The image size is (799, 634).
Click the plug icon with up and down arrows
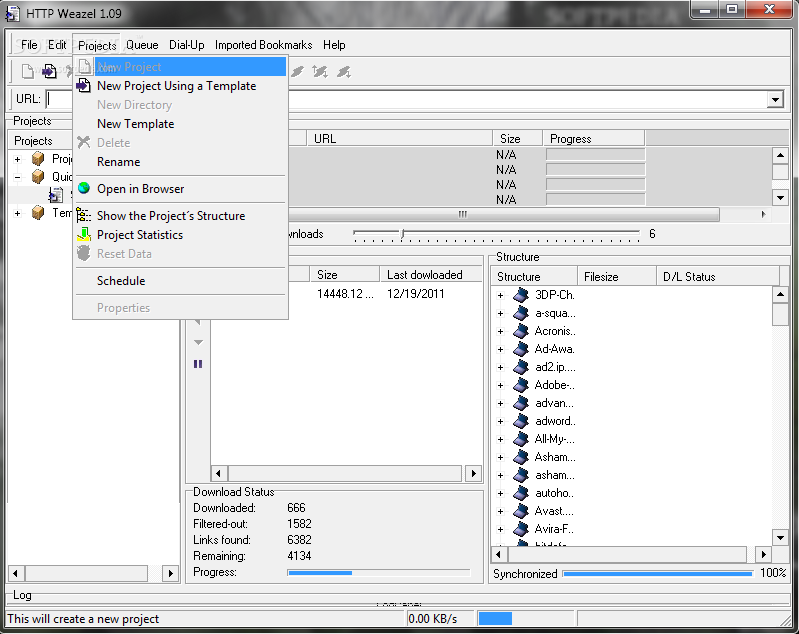321,72
